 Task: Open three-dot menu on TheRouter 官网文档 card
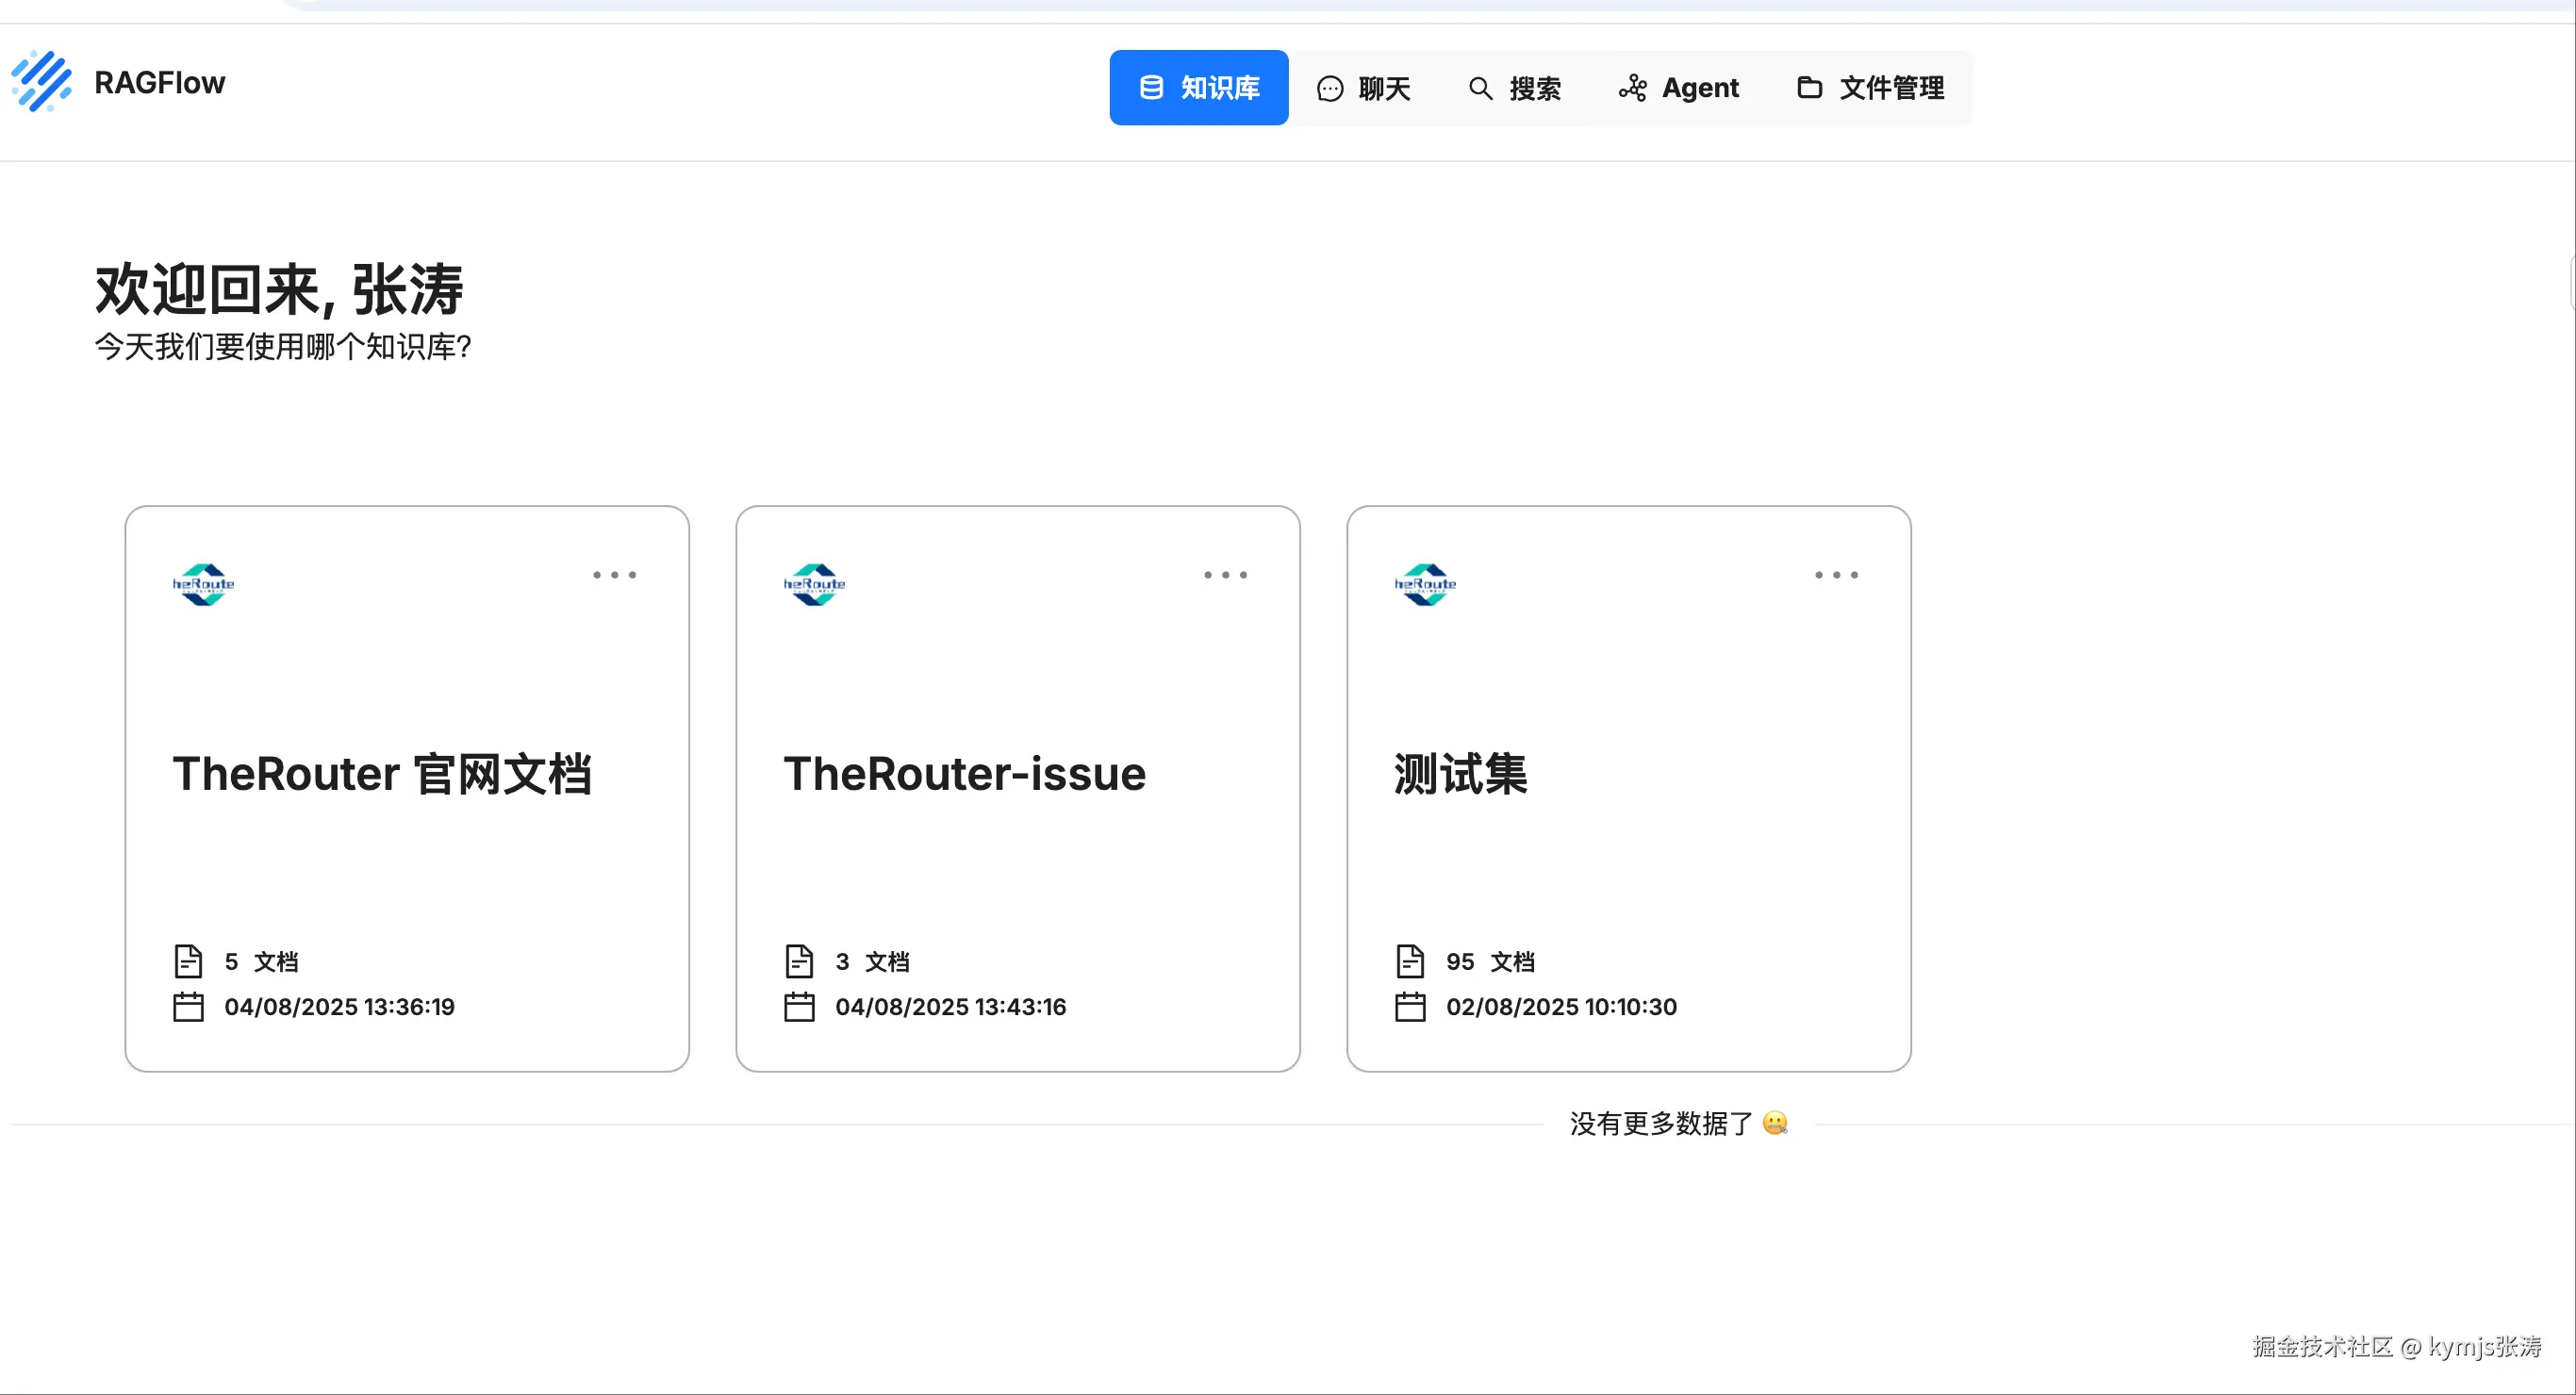click(x=614, y=575)
